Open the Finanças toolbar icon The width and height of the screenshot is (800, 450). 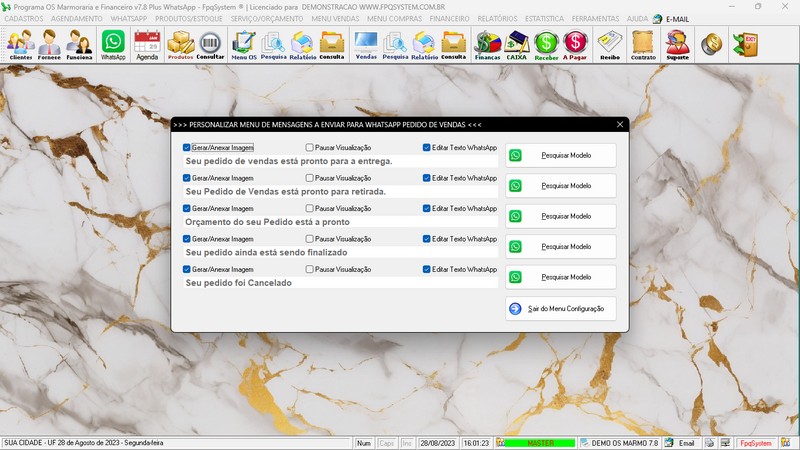click(488, 45)
